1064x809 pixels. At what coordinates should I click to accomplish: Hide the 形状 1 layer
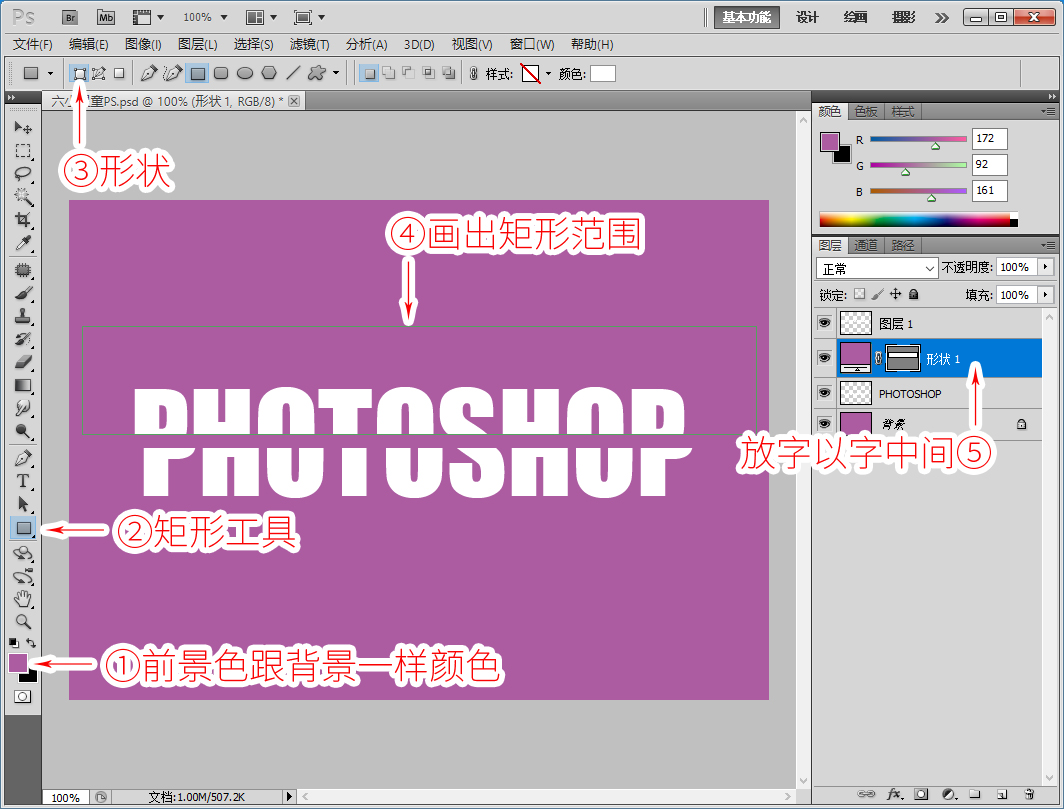click(x=824, y=358)
